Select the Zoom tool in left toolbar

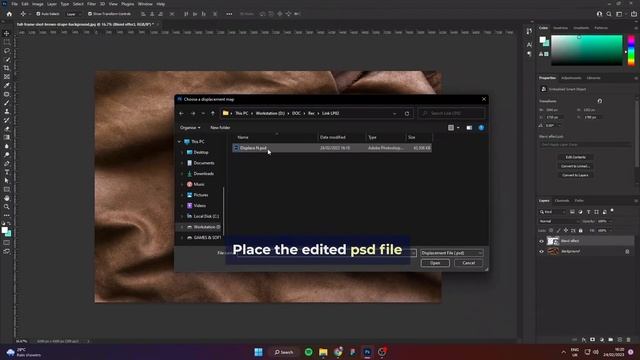click(x=7, y=207)
